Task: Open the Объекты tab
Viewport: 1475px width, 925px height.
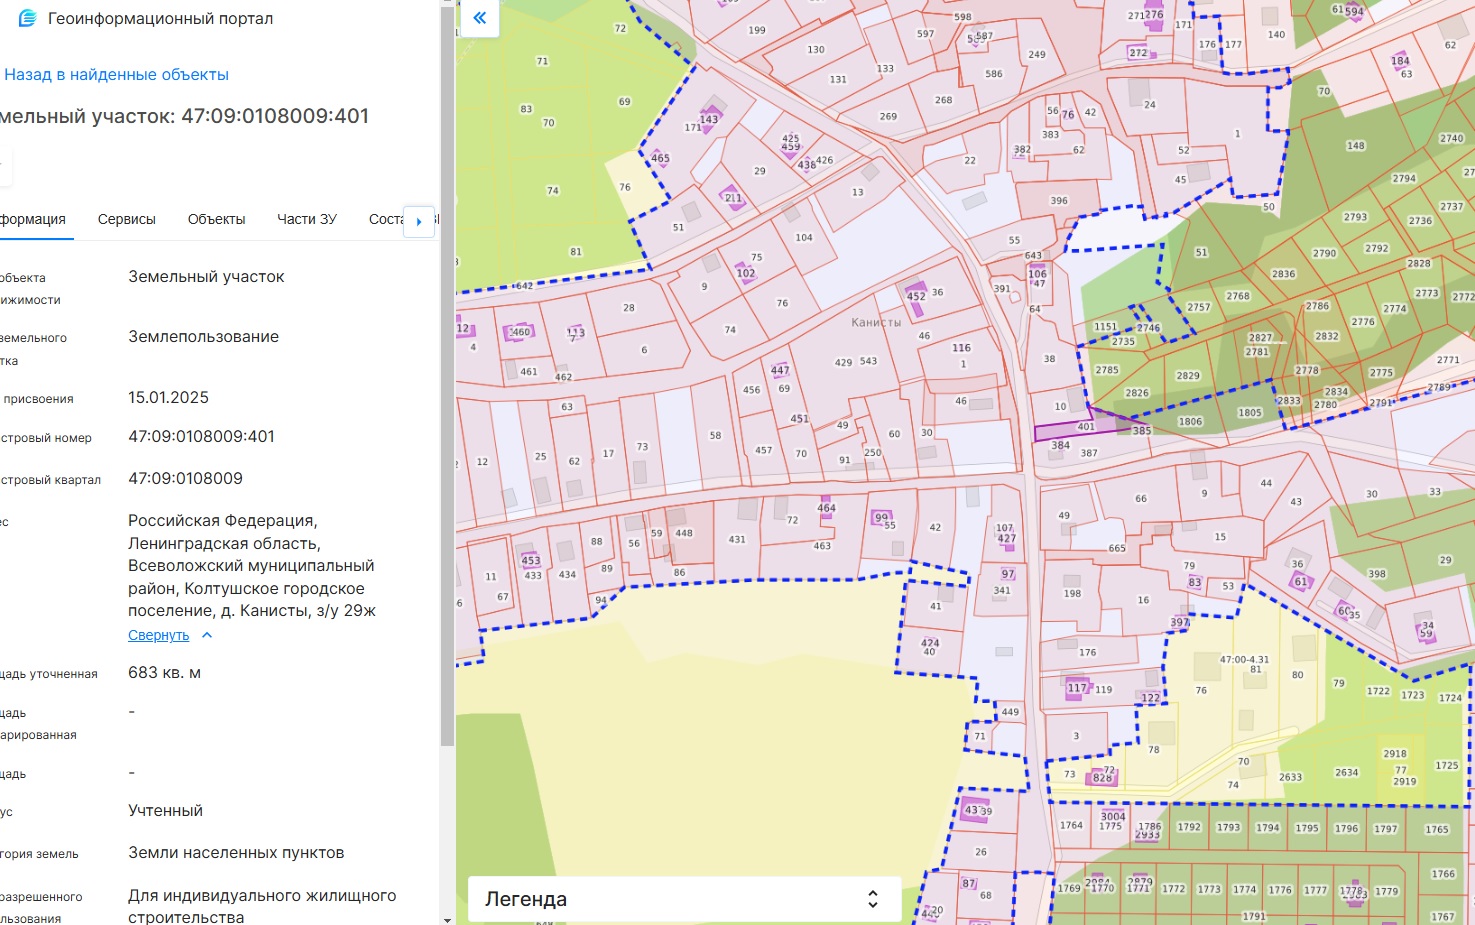Action: click(216, 219)
